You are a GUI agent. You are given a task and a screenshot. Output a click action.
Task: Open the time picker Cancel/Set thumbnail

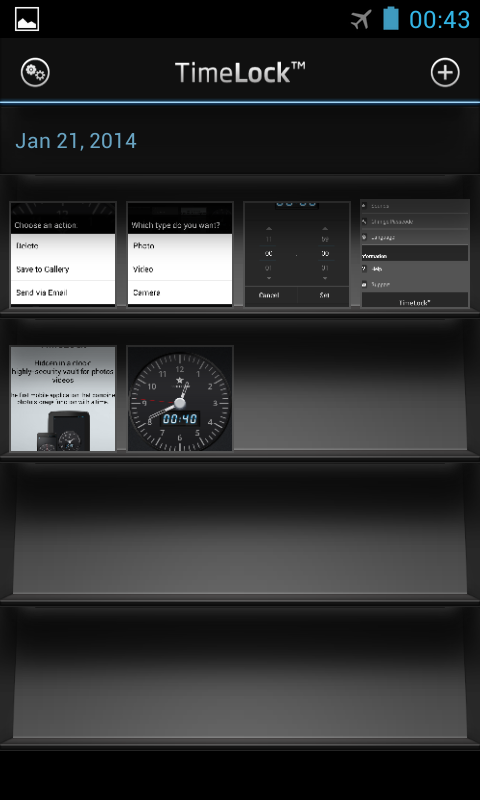coord(297,254)
